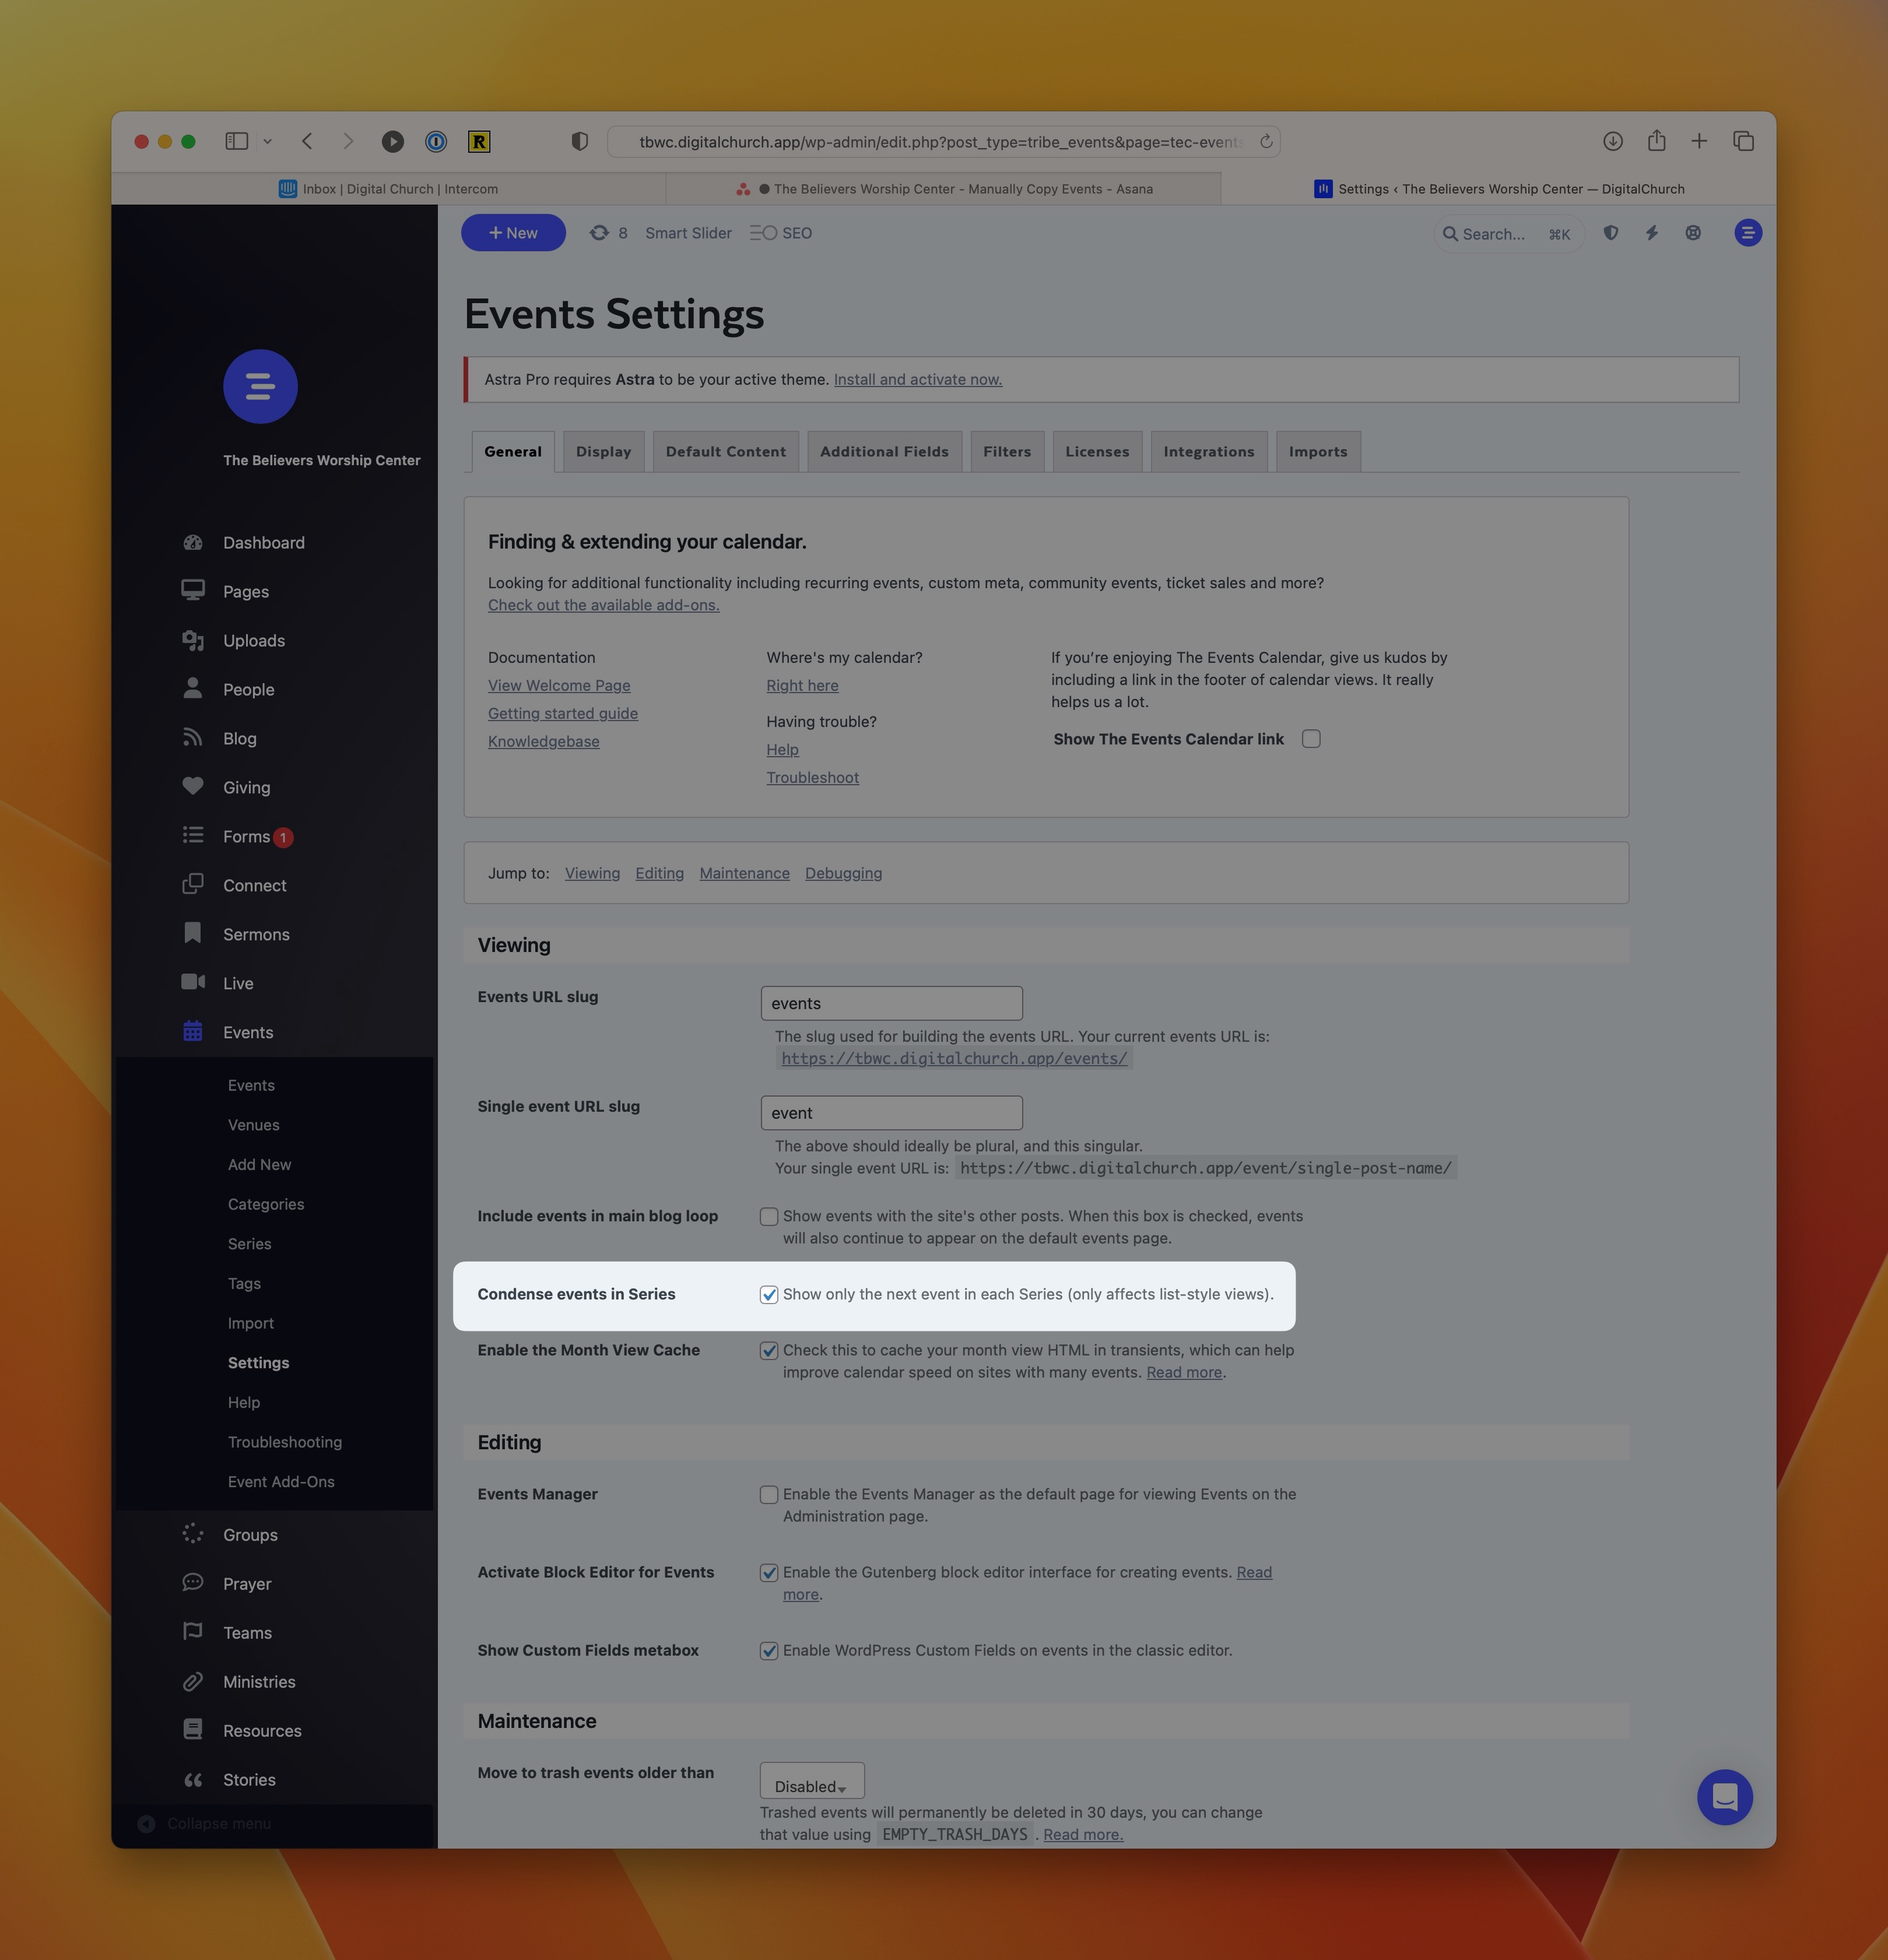Open Giving in the sidebar

tap(247, 788)
